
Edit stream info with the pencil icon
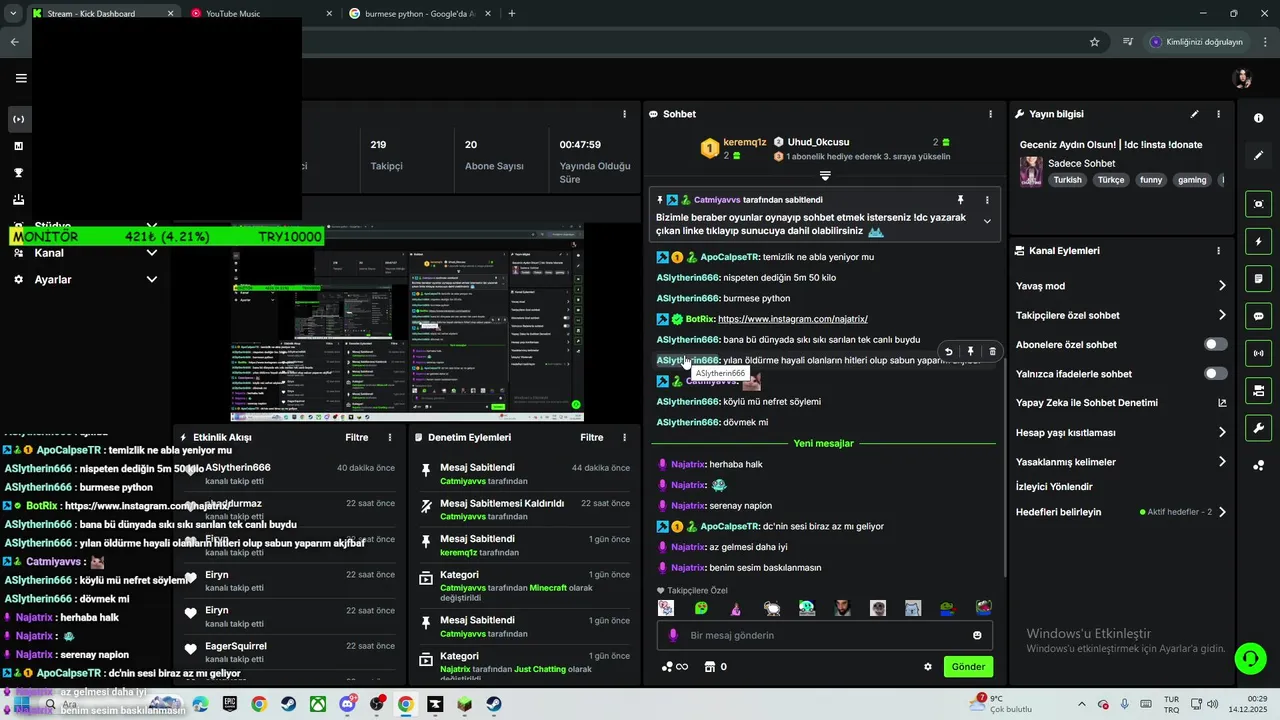[1194, 114]
